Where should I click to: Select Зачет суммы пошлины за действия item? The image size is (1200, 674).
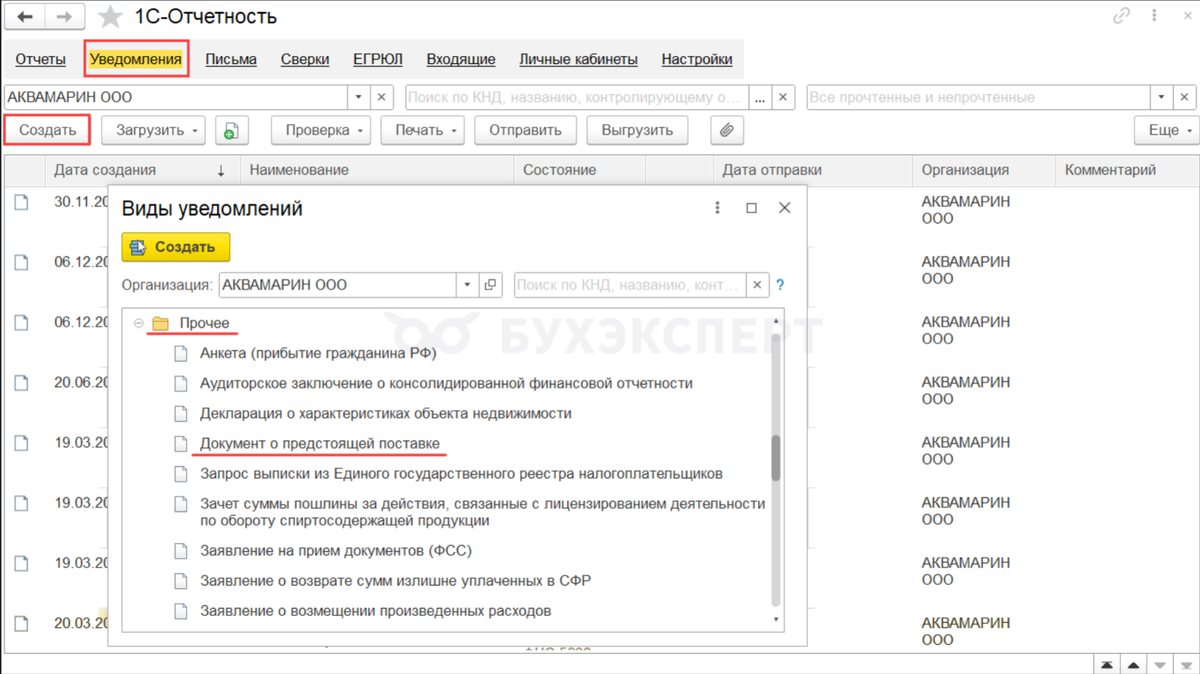(x=483, y=512)
